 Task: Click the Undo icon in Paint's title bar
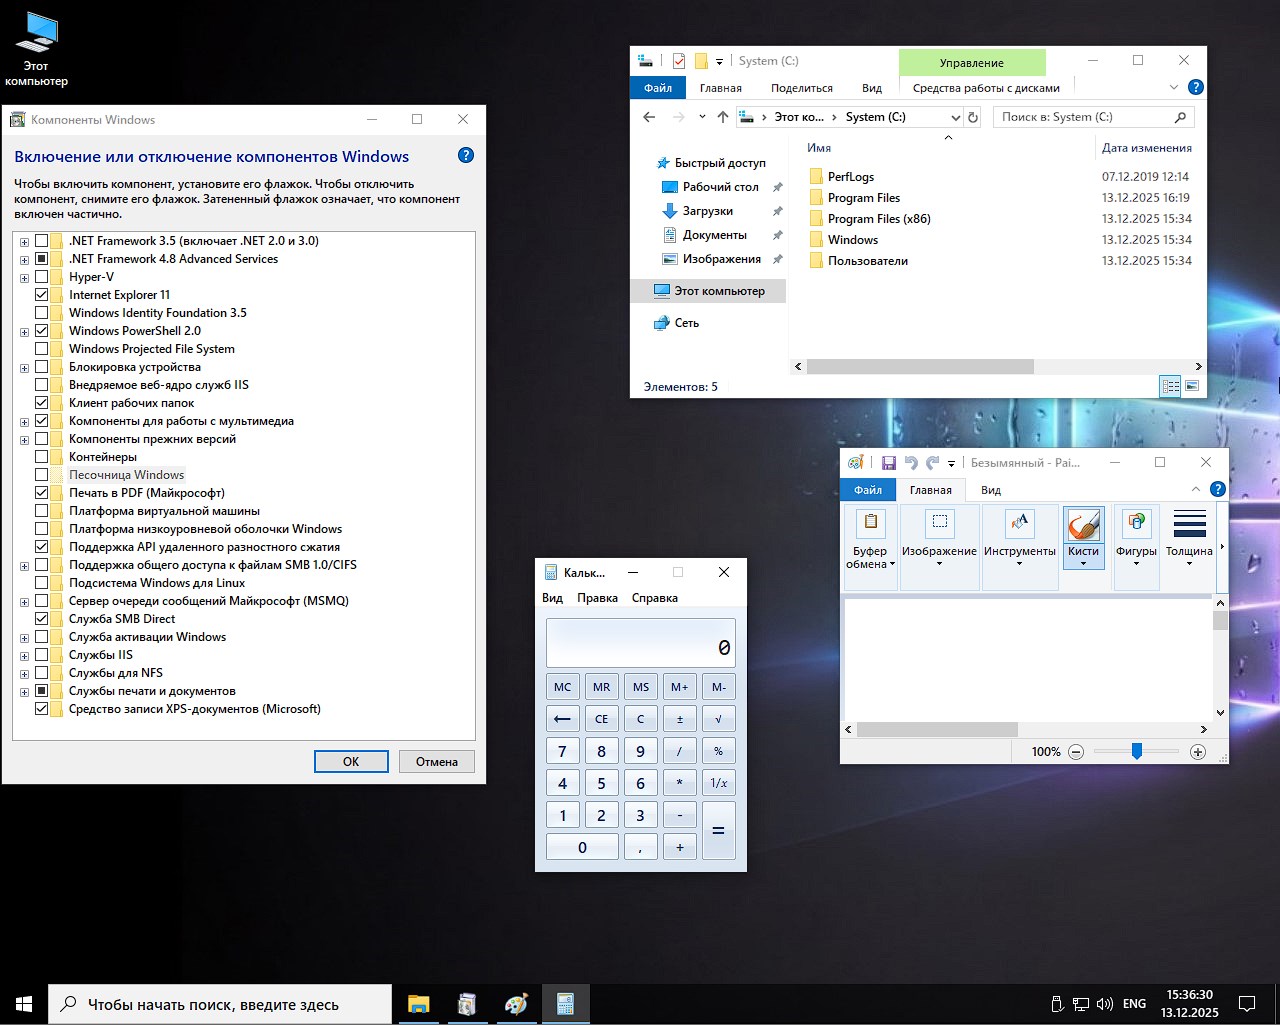(910, 462)
